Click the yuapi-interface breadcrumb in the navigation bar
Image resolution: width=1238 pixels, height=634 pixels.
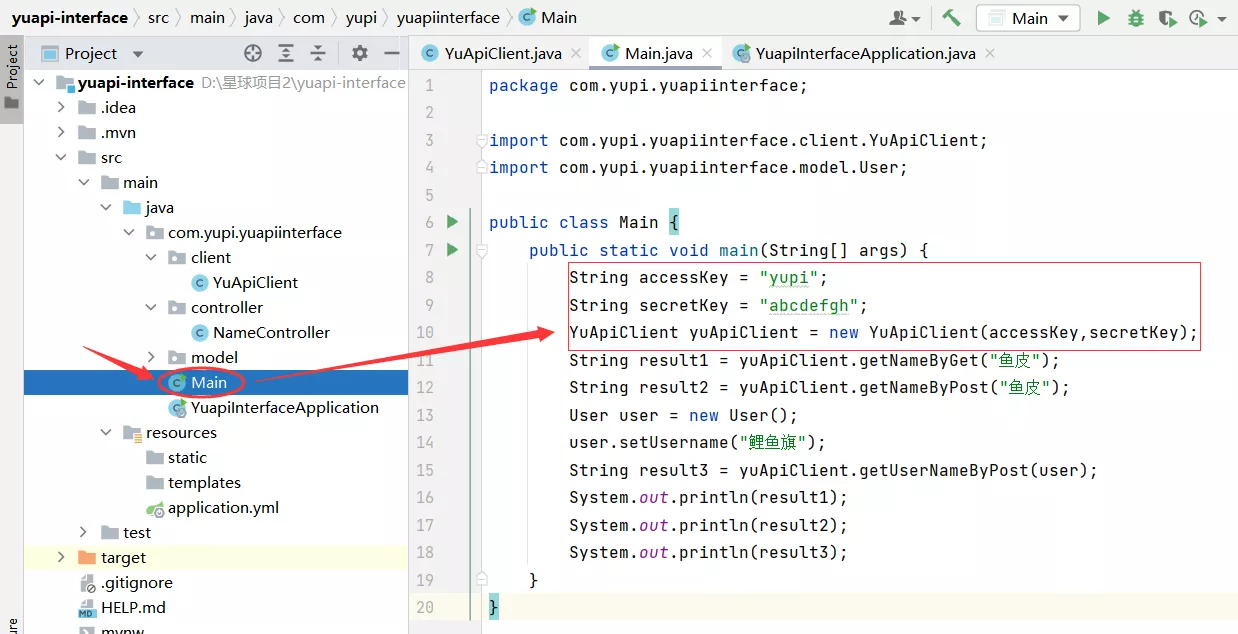point(70,17)
